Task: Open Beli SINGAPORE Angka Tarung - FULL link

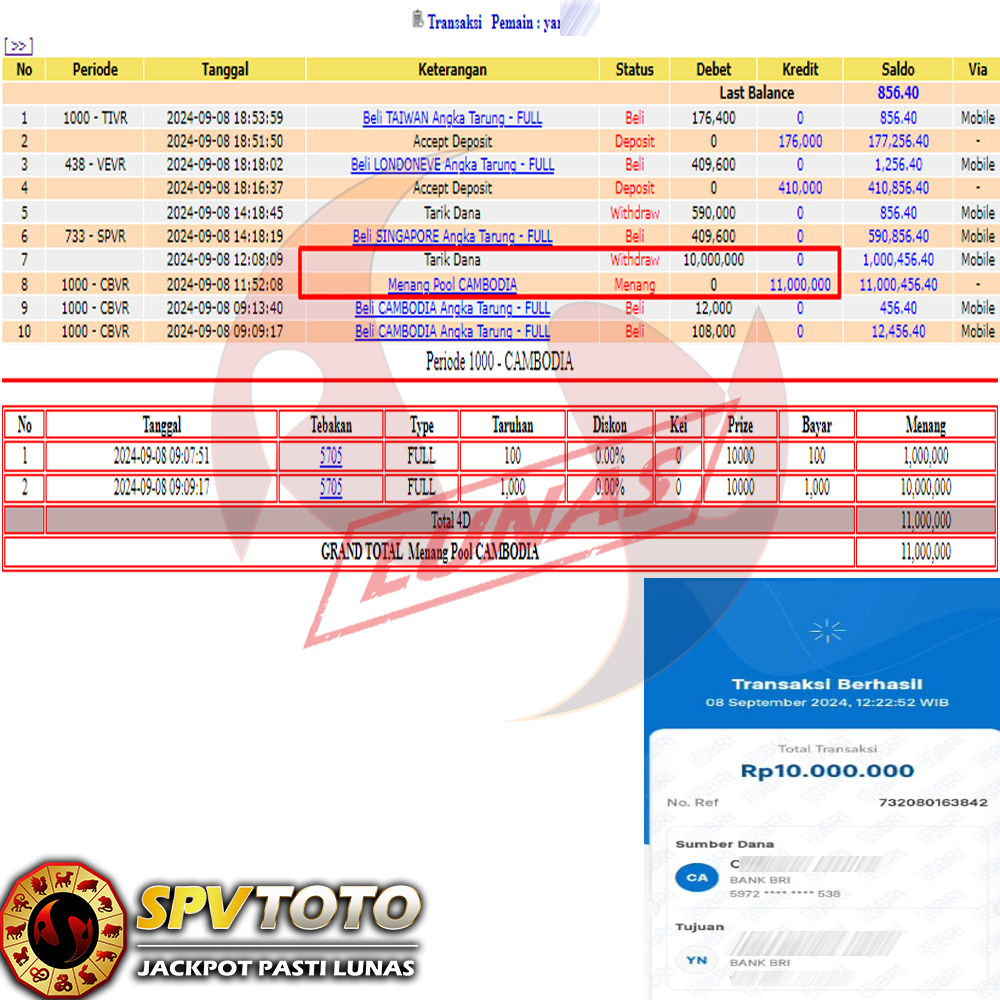Action: point(452,237)
